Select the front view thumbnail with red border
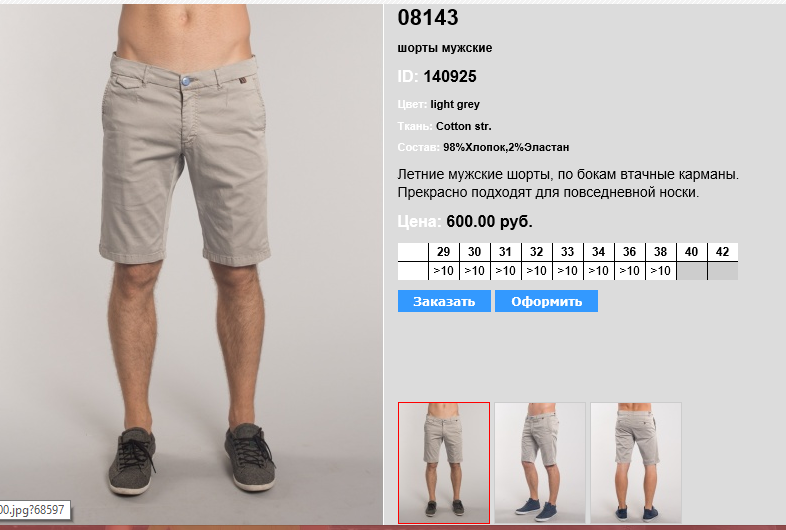 point(444,463)
